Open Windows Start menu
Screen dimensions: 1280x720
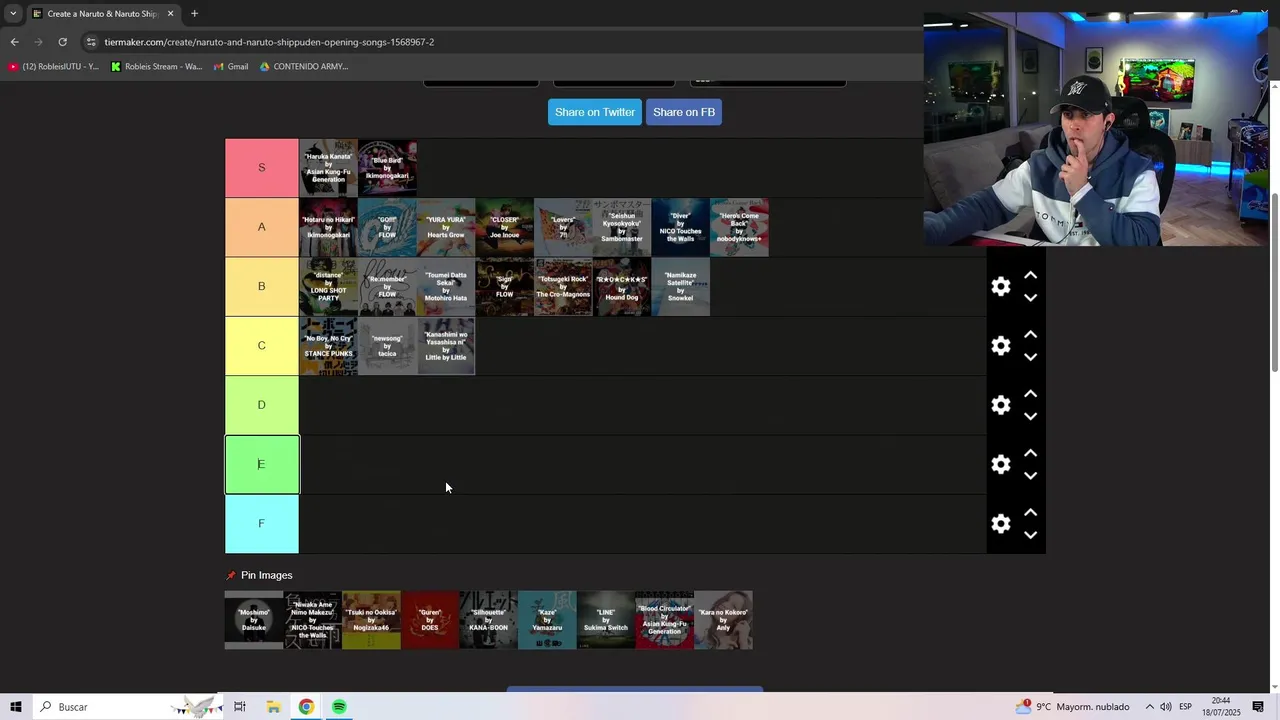pos(16,707)
